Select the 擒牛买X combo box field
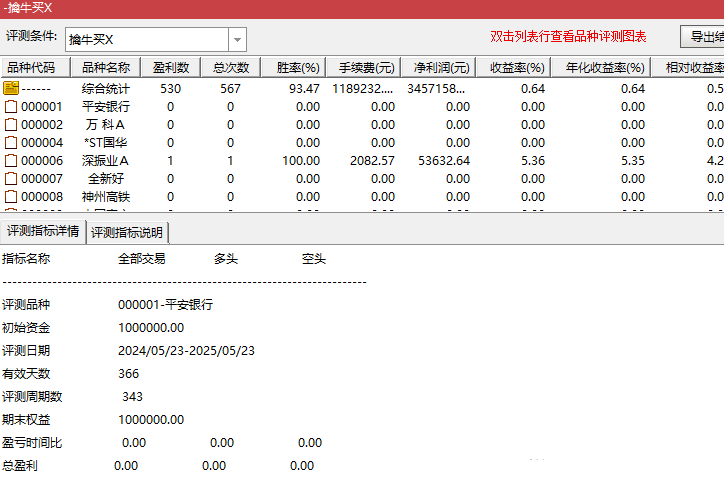Screen dimensions: 724x480 (x=147, y=40)
